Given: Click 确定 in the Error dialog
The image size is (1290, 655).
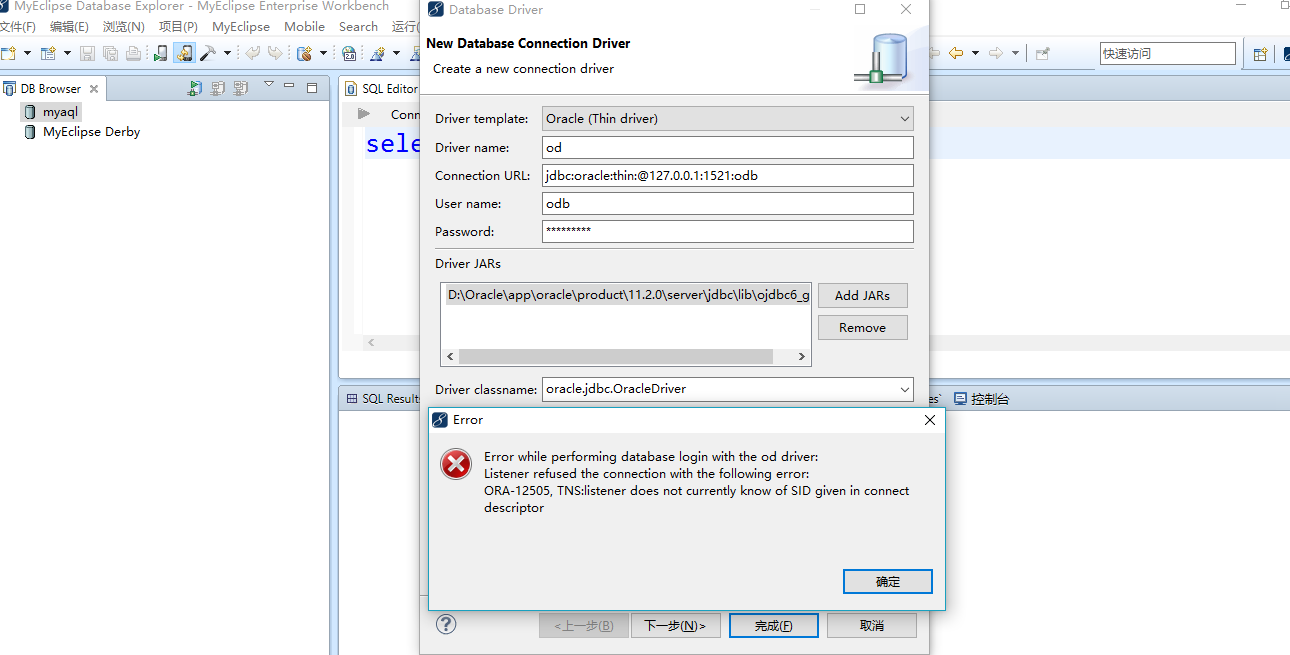Looking at the screenshot, I should (888, 582).
